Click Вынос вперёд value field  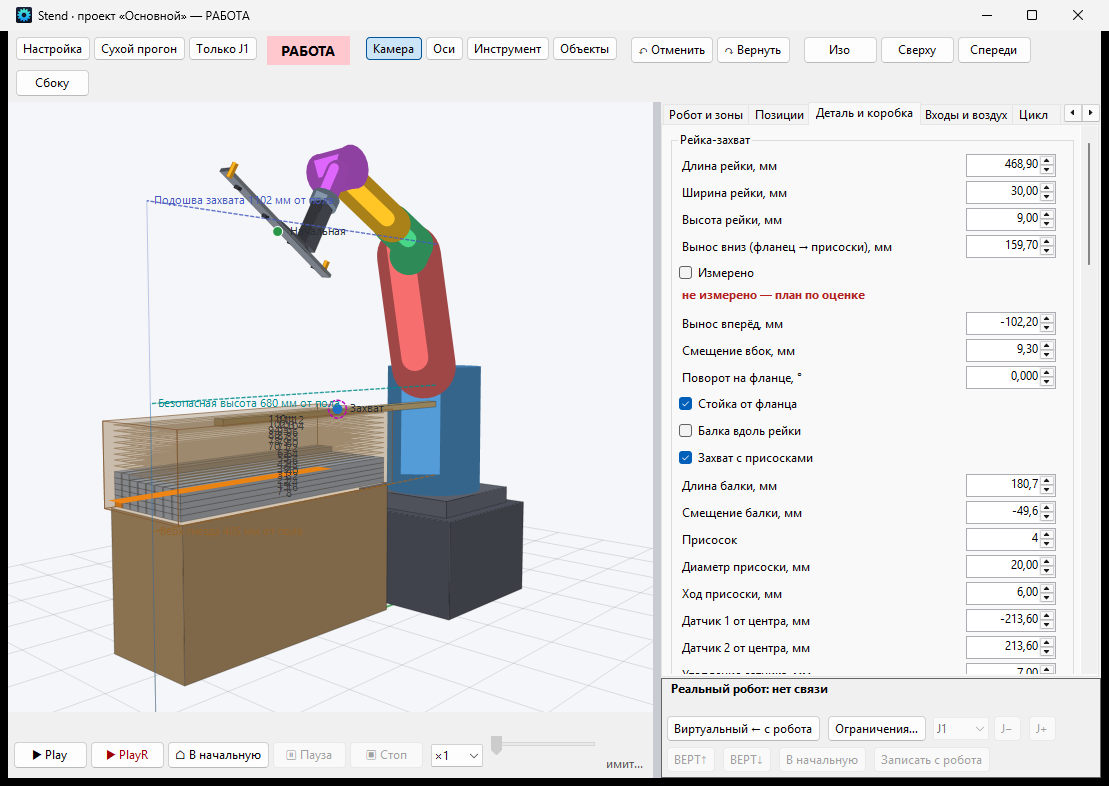point(1004,323)
